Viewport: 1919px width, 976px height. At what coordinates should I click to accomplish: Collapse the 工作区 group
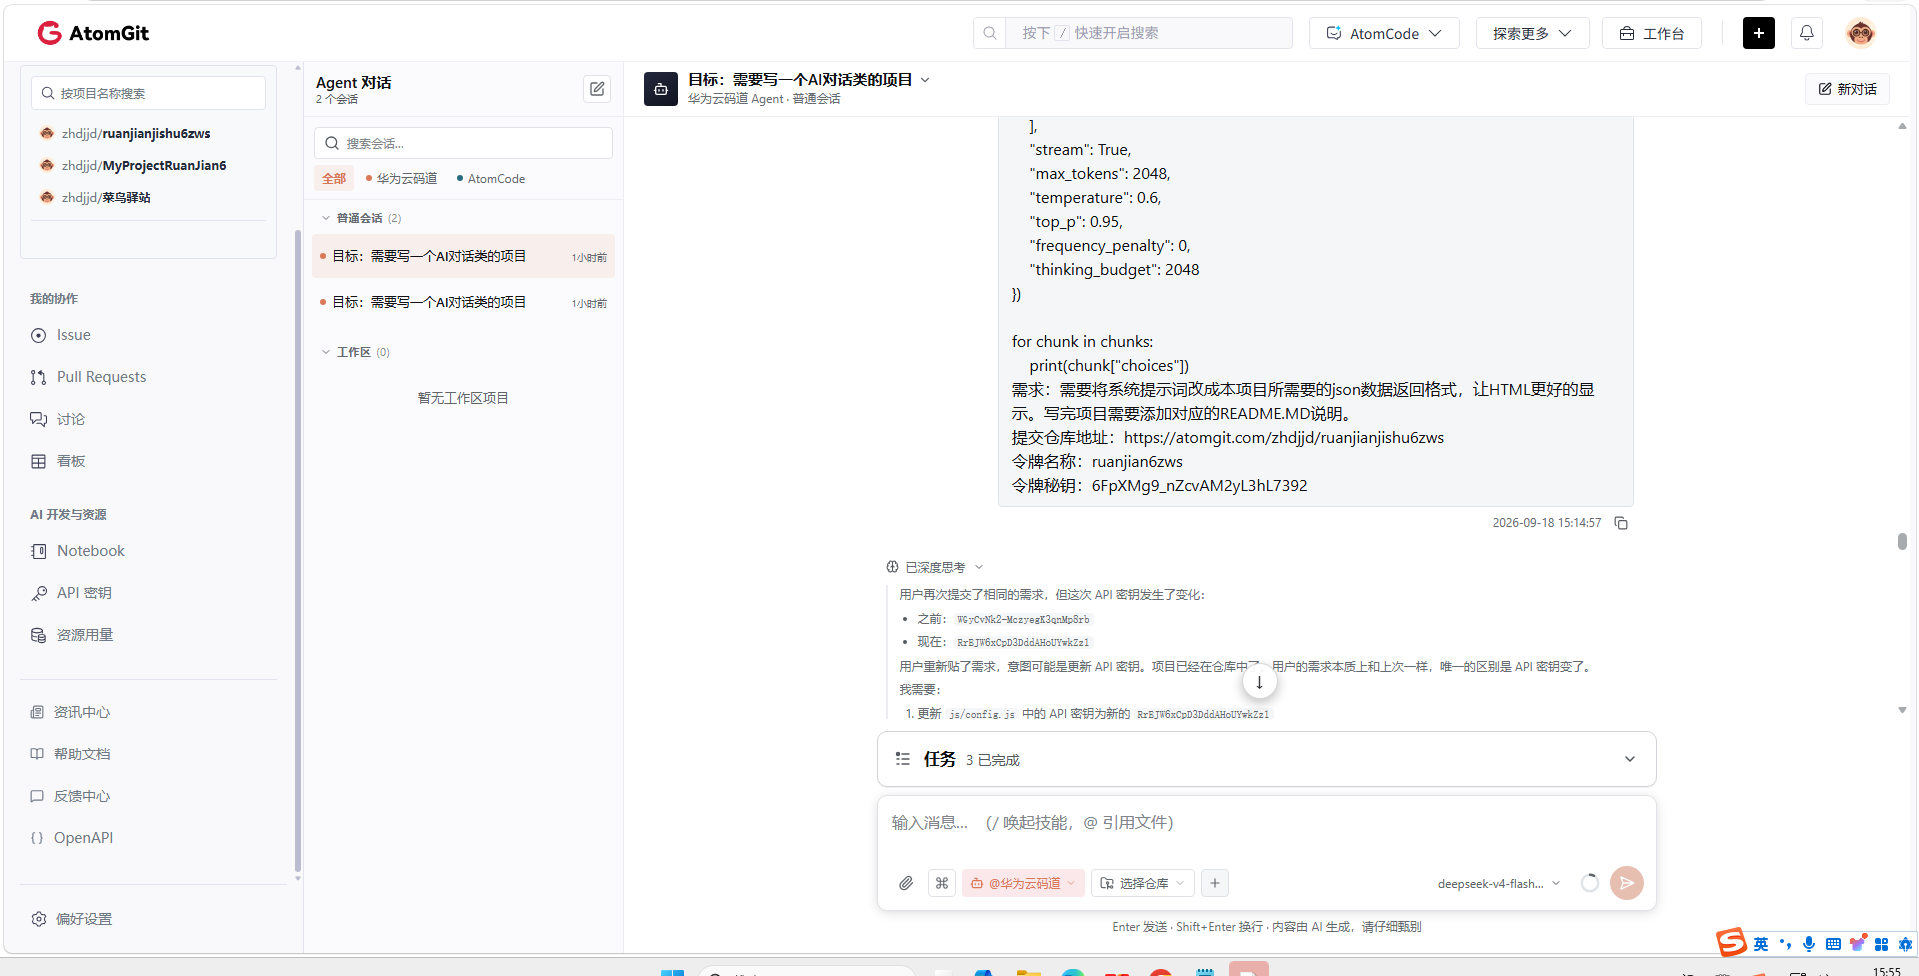point(356,352)
